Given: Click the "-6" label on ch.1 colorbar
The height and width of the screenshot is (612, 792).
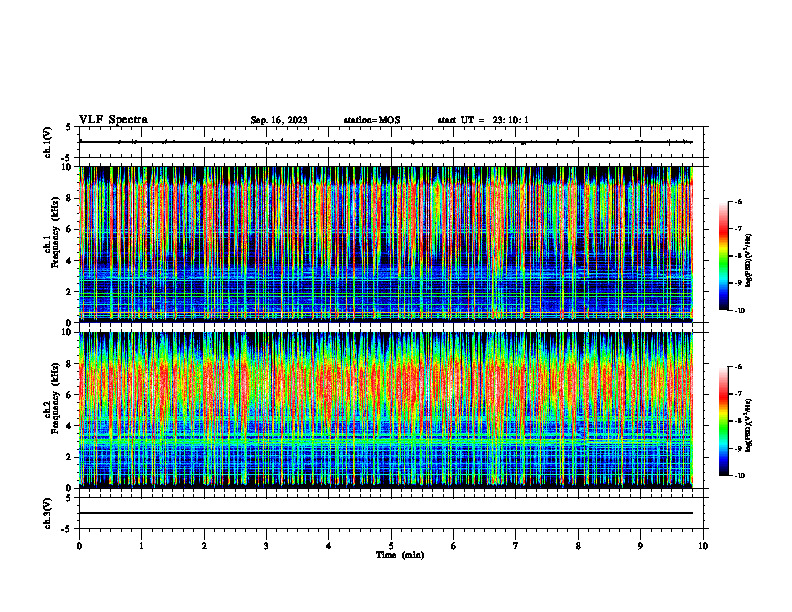Looking at the screenshot, I should pos(738,202).
